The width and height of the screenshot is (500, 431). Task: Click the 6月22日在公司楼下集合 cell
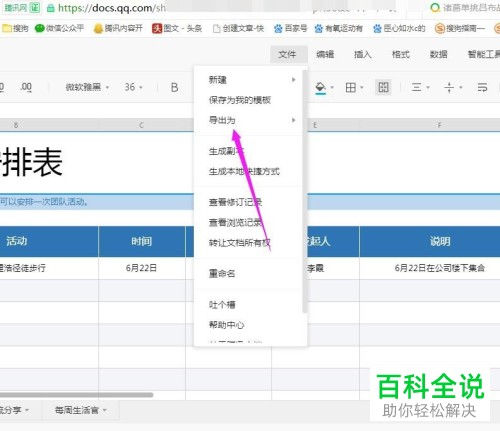click(x=430, y=268)
